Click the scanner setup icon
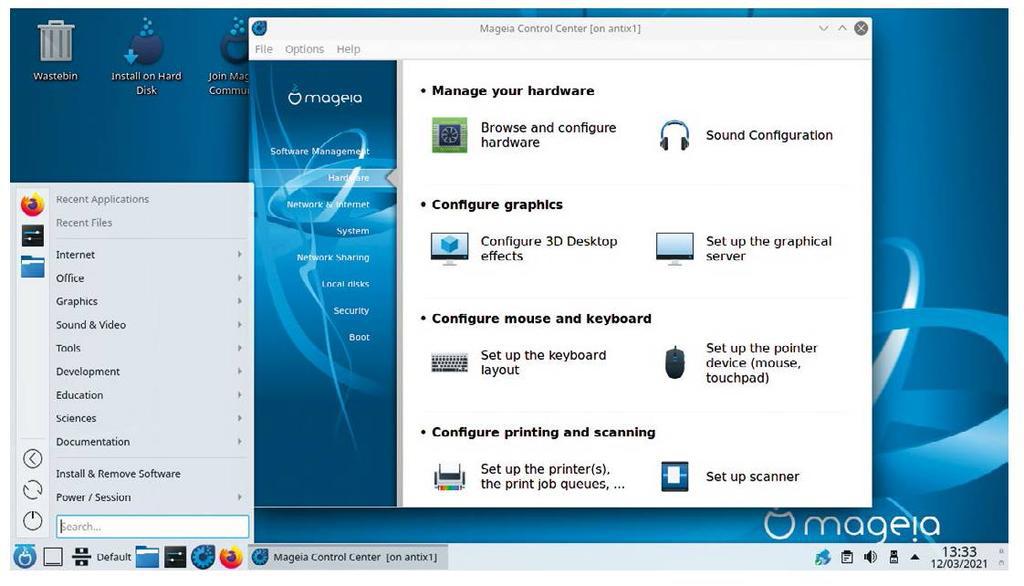1024x586 pixels. [x=675, y=476]
